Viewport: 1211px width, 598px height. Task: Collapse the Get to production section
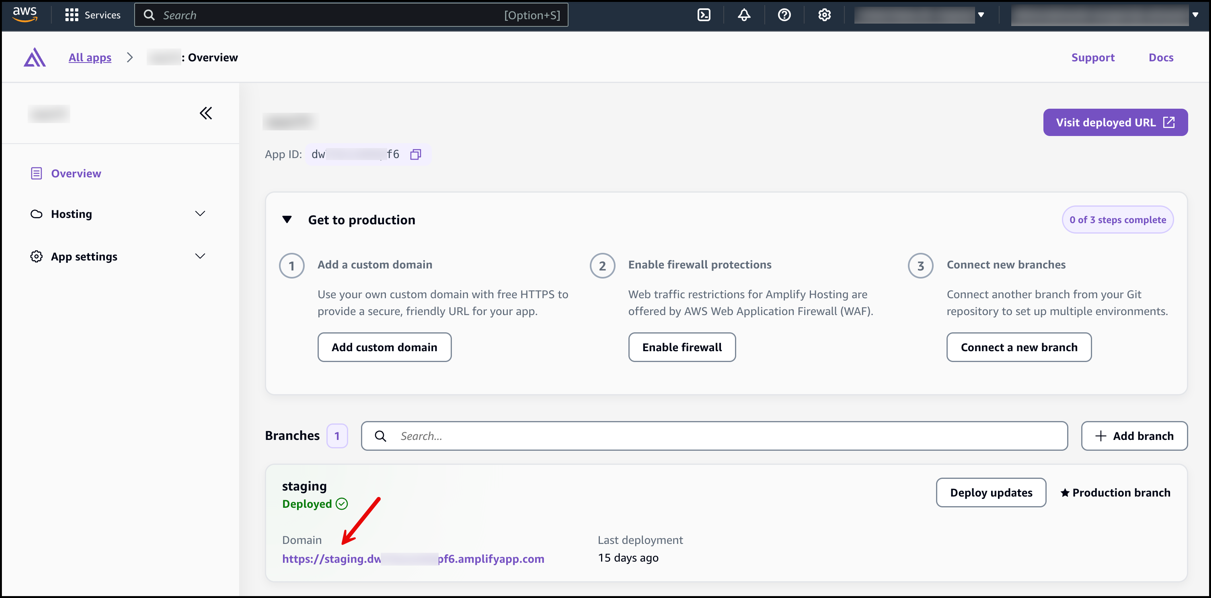pos(287,220)
